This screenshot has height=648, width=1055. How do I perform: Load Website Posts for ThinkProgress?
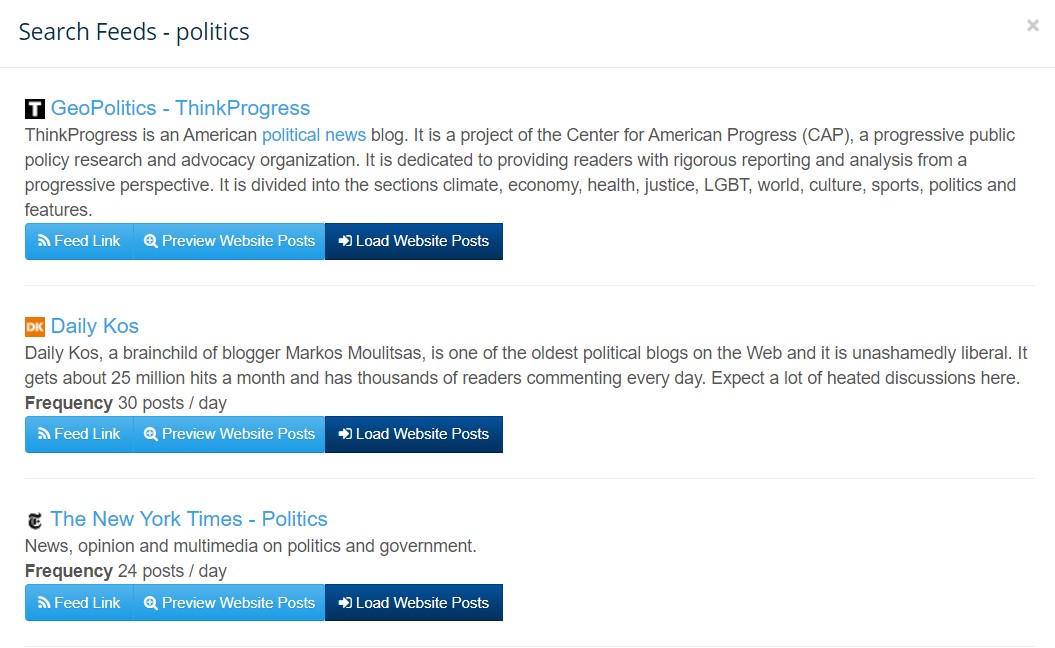point(414,241)
